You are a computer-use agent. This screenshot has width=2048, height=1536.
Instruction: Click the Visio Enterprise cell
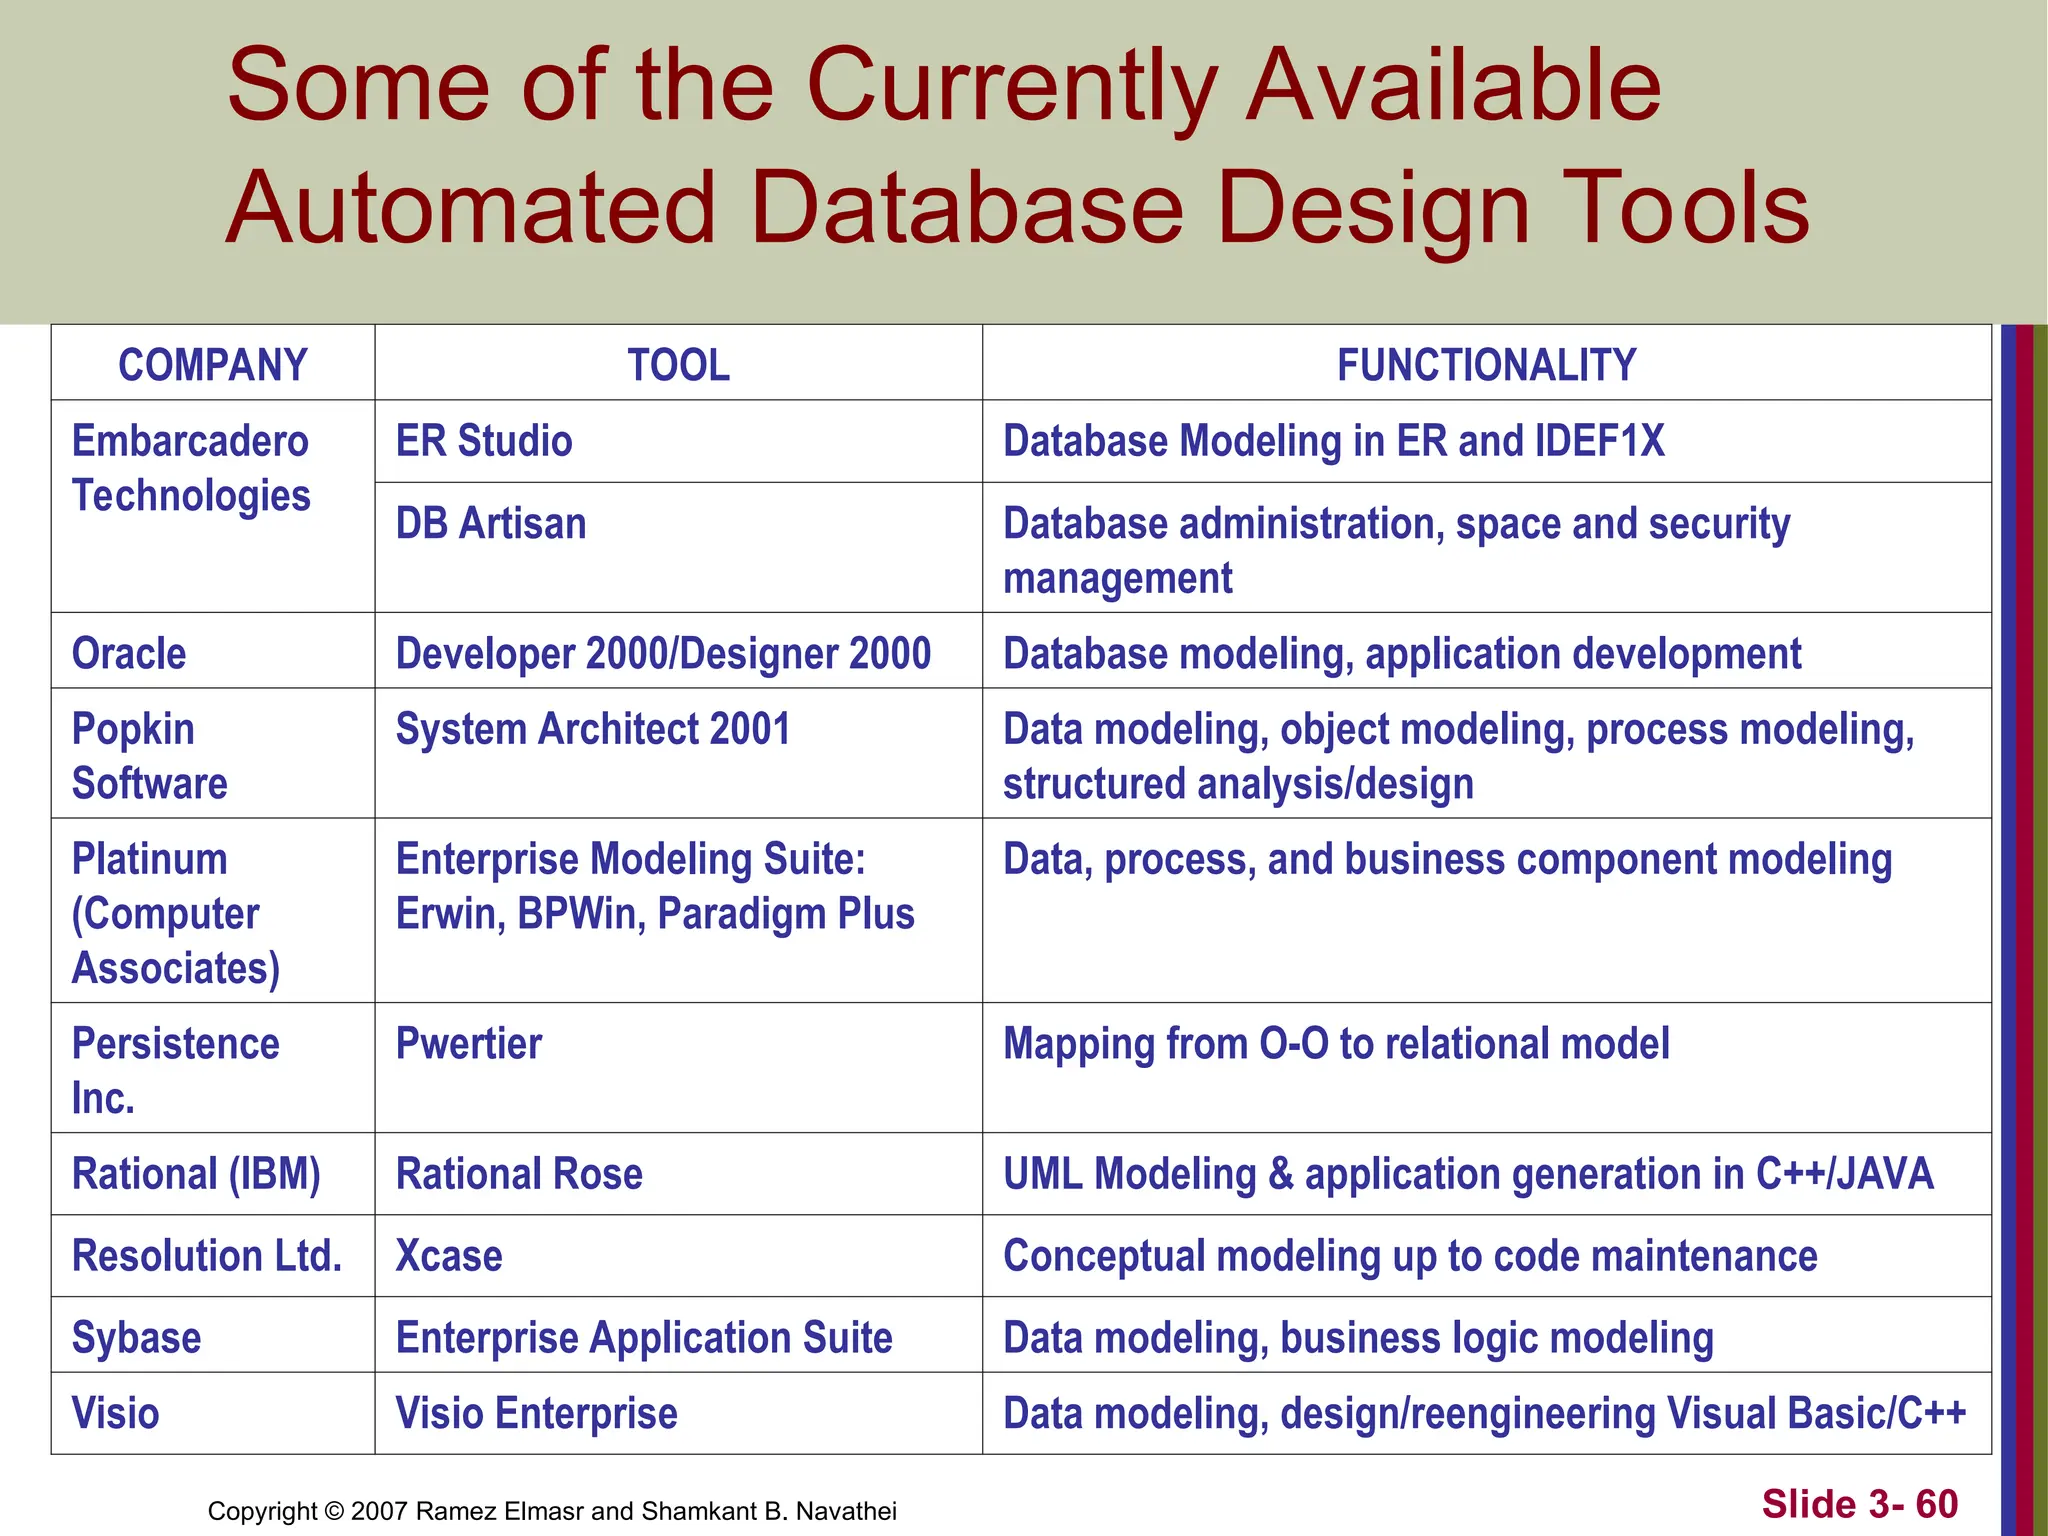pos(679,1413)
